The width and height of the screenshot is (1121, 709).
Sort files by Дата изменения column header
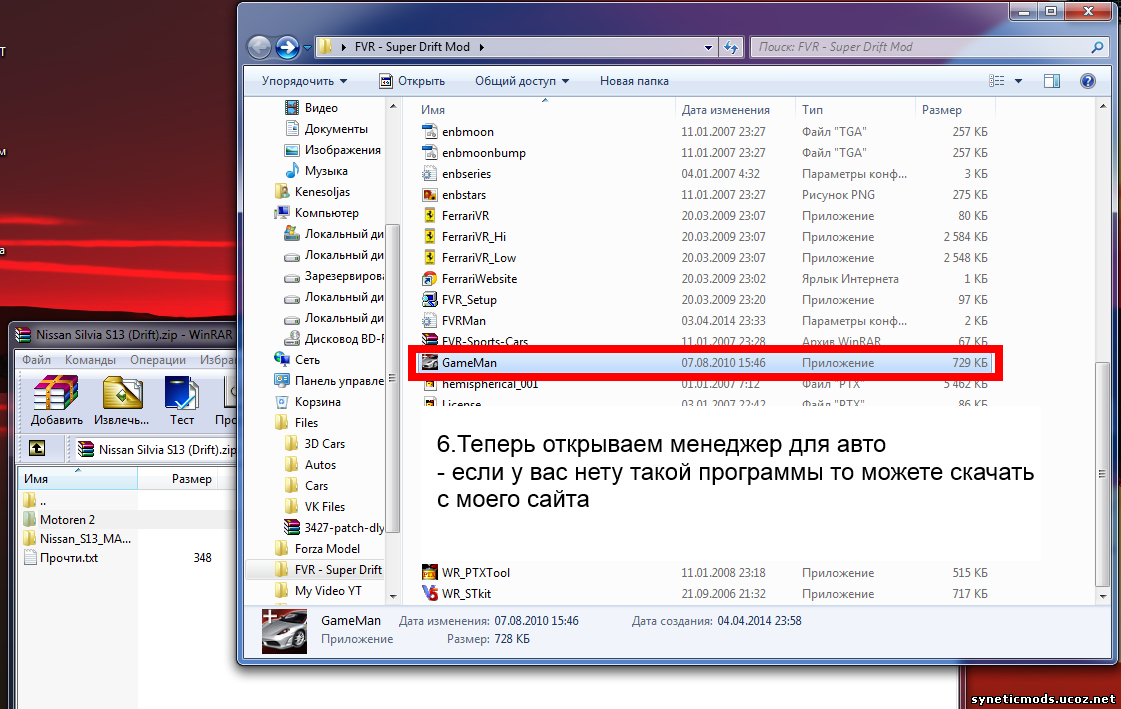(x=725, y=110)
